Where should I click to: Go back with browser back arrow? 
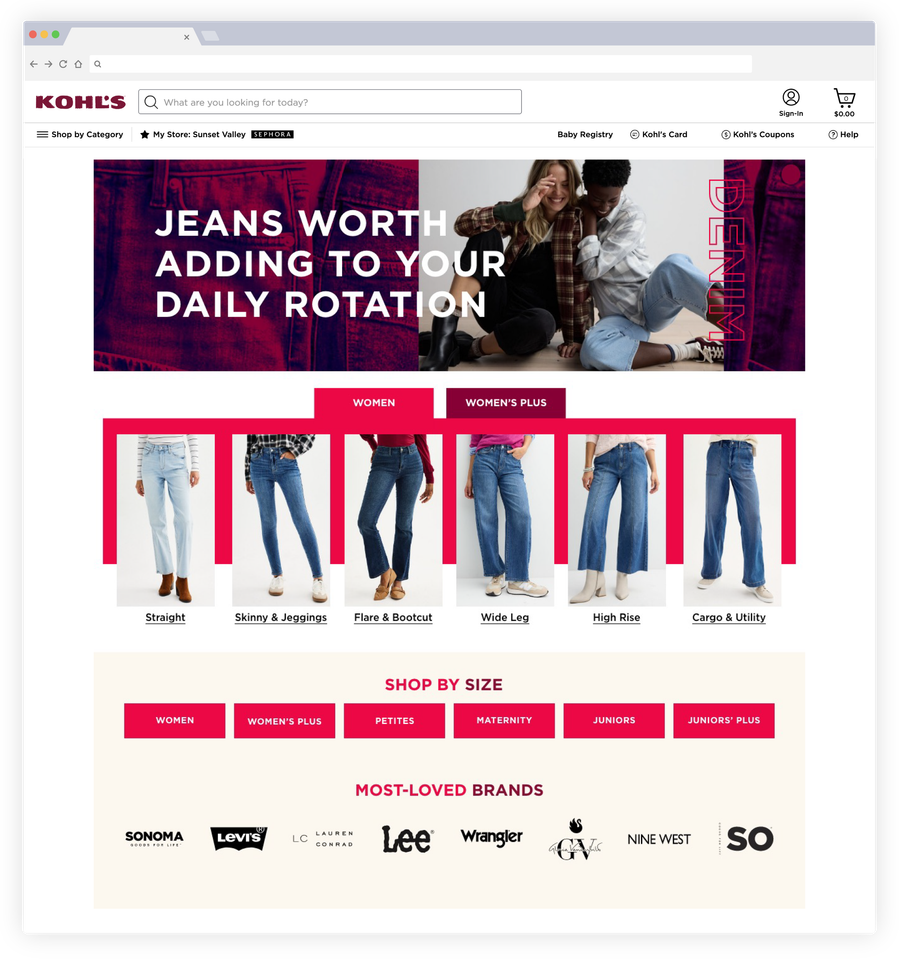[x=34, y=64]
